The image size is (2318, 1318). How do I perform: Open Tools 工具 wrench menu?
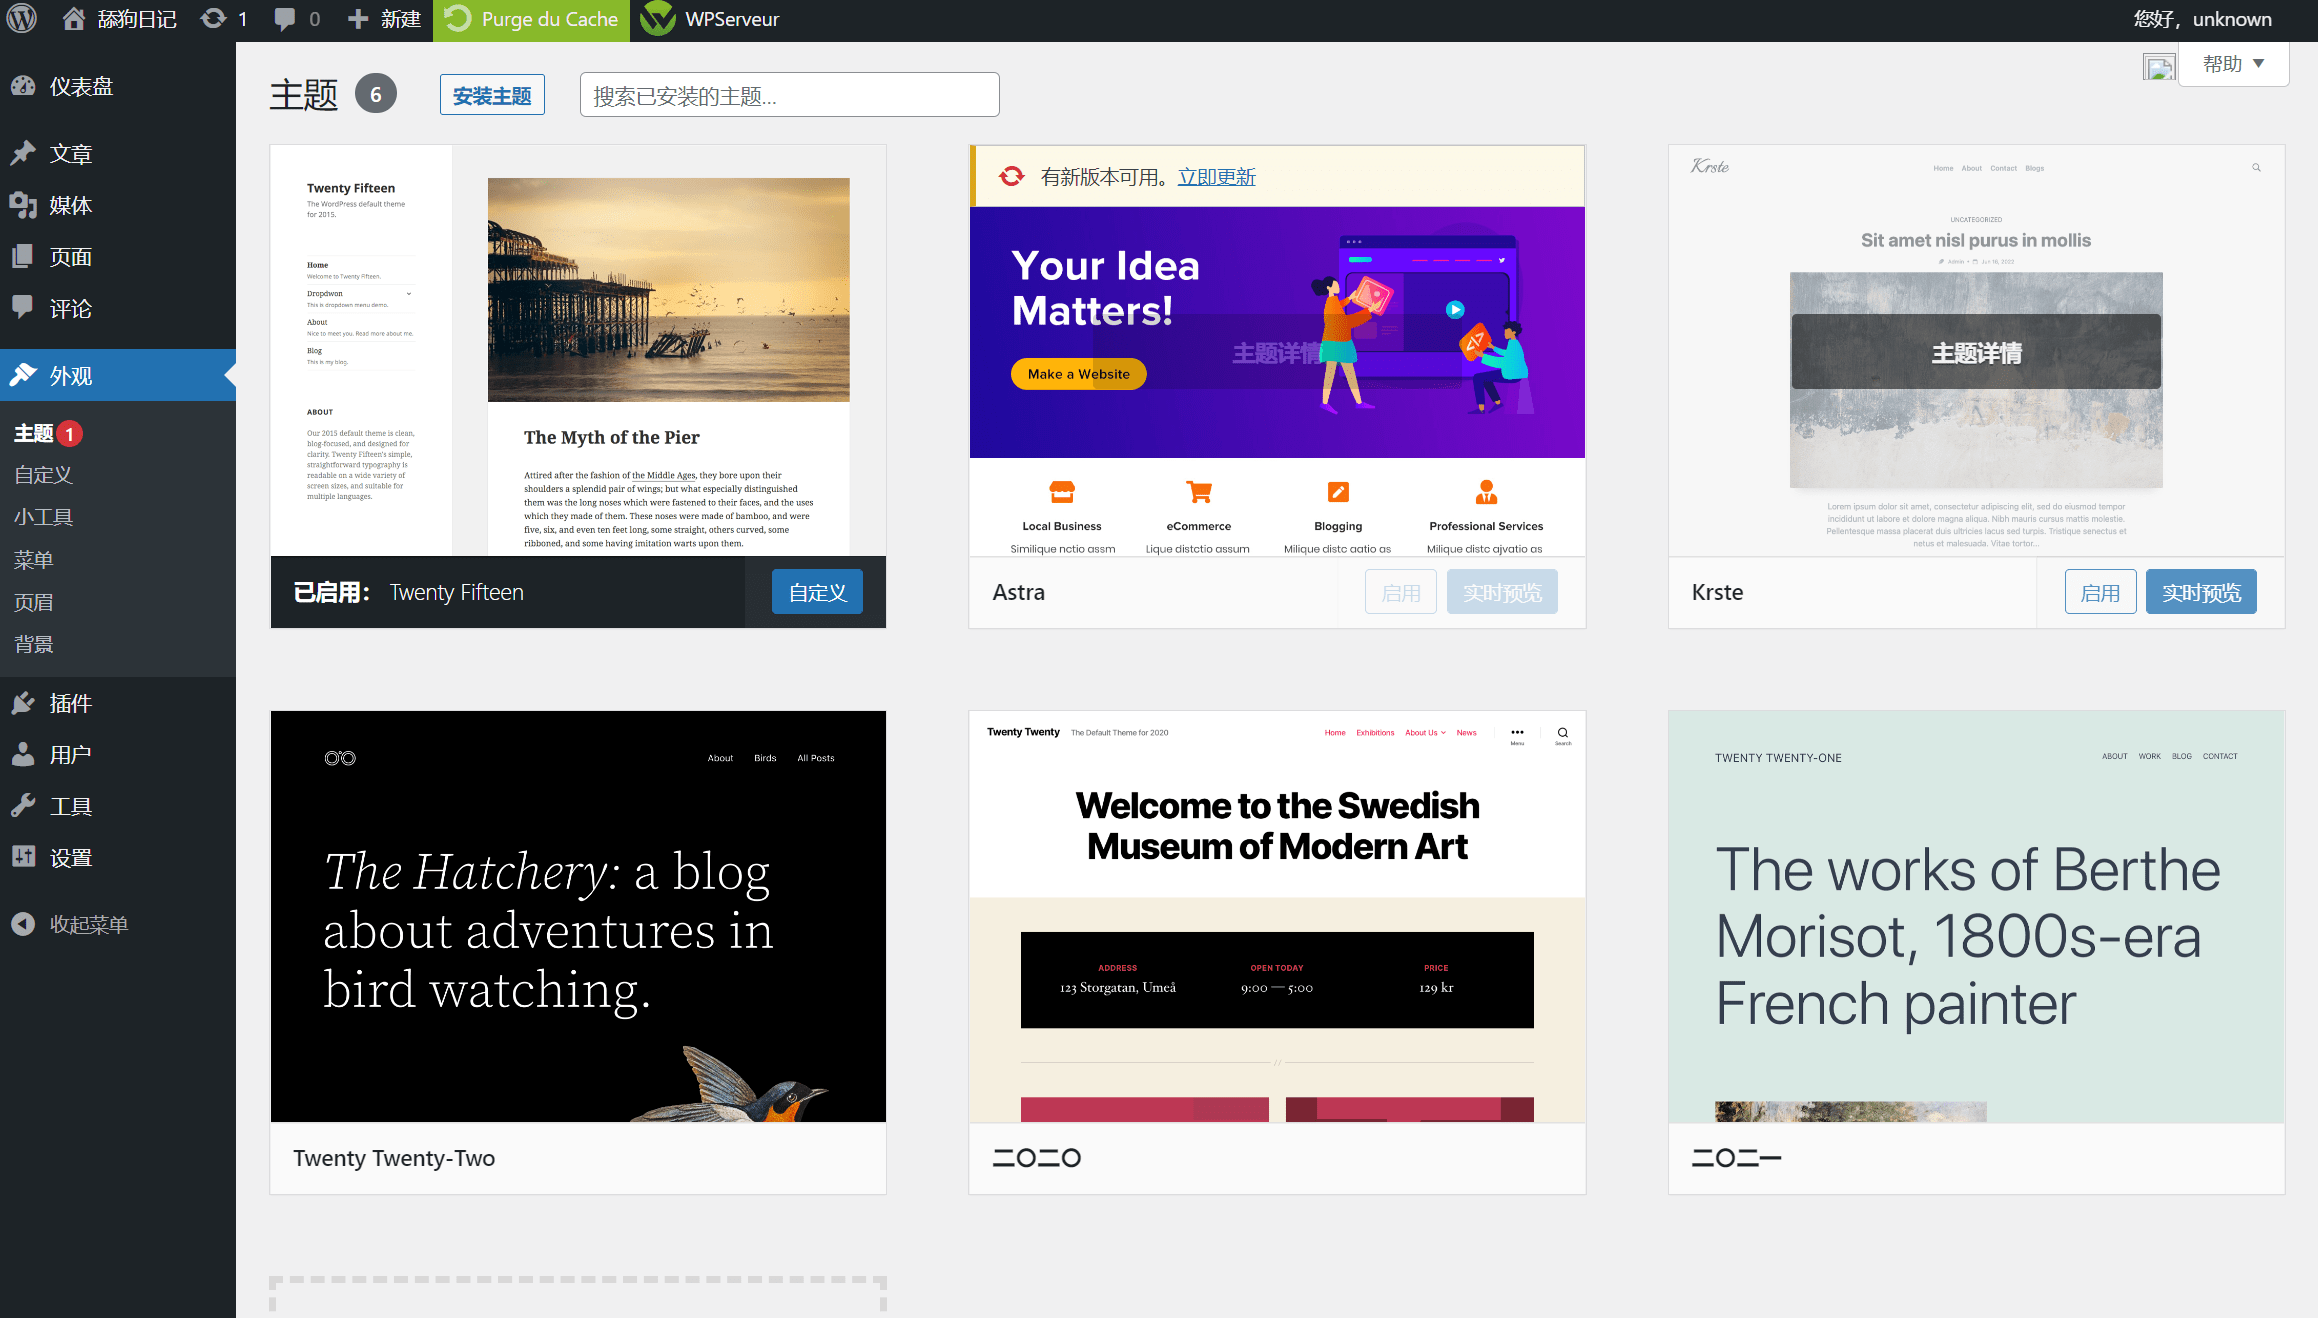click(118, 806)
